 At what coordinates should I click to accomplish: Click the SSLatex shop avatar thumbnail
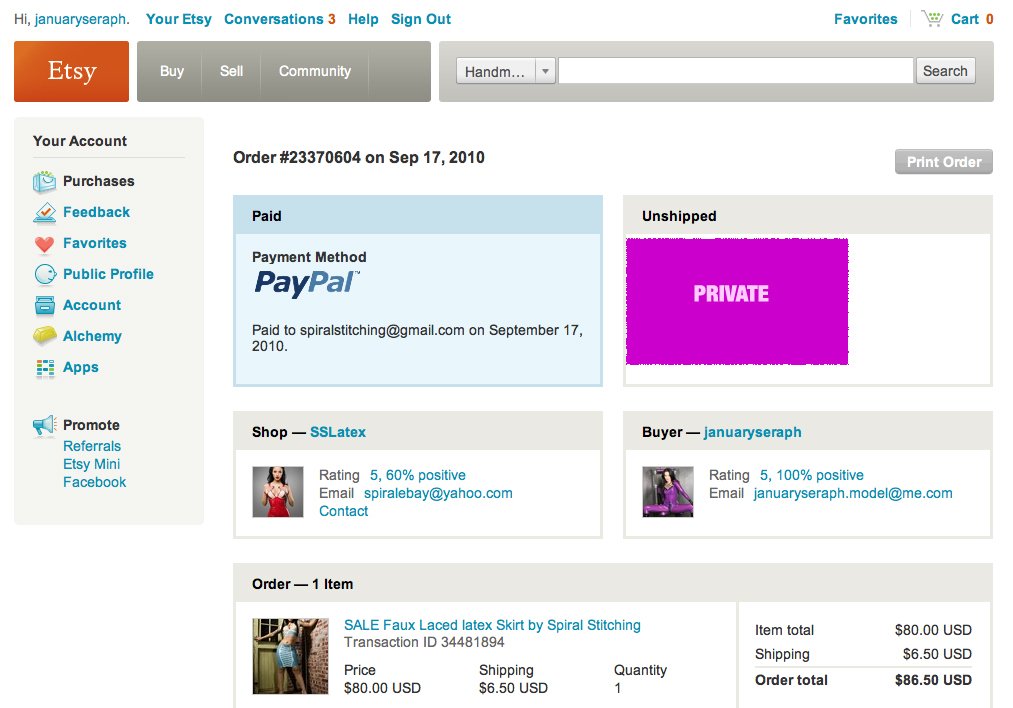278,492
